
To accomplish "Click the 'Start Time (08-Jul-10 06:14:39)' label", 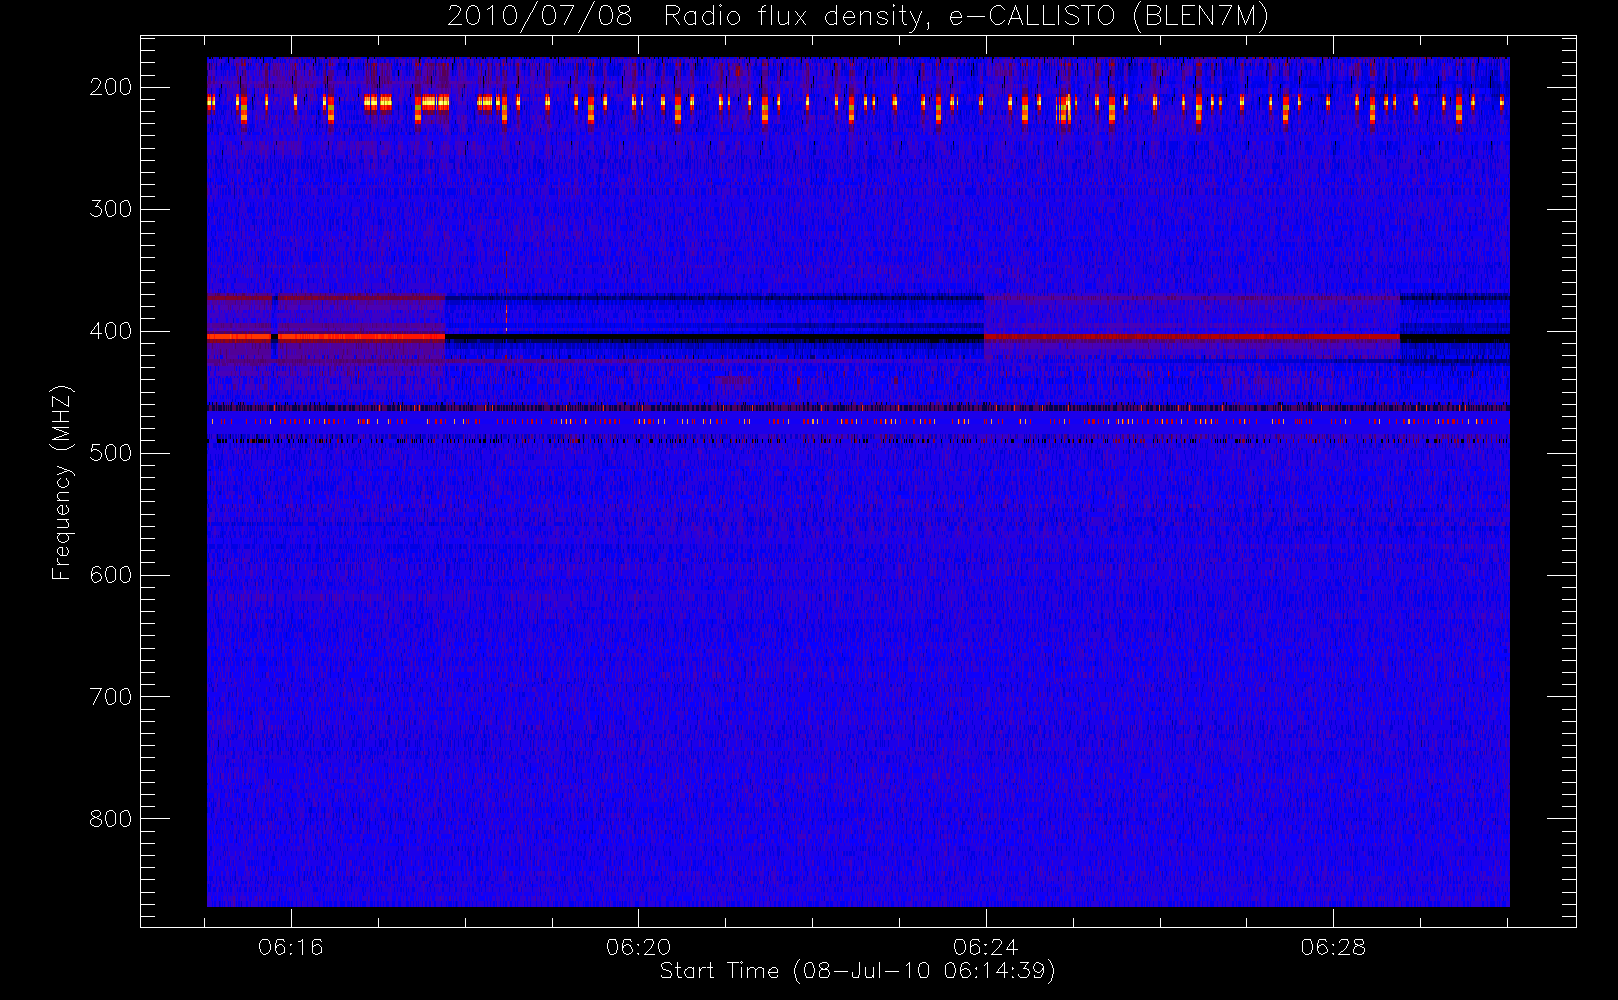I will click(x=858, y=971).
